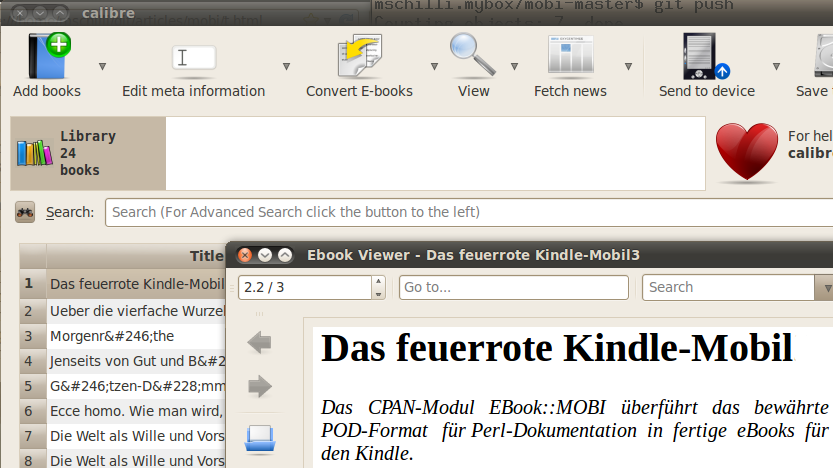Select the Library books icon
Viewport: 833px width, 468px height.
click(x=35, y=153)
